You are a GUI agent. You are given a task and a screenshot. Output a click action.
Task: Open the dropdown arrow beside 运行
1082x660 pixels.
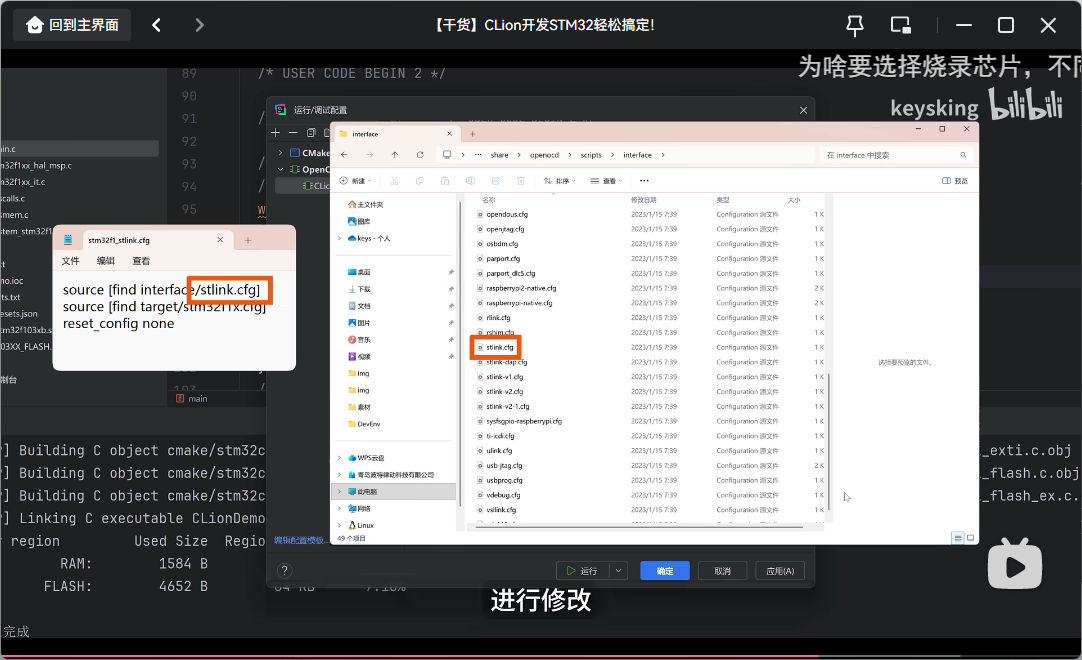618,571
